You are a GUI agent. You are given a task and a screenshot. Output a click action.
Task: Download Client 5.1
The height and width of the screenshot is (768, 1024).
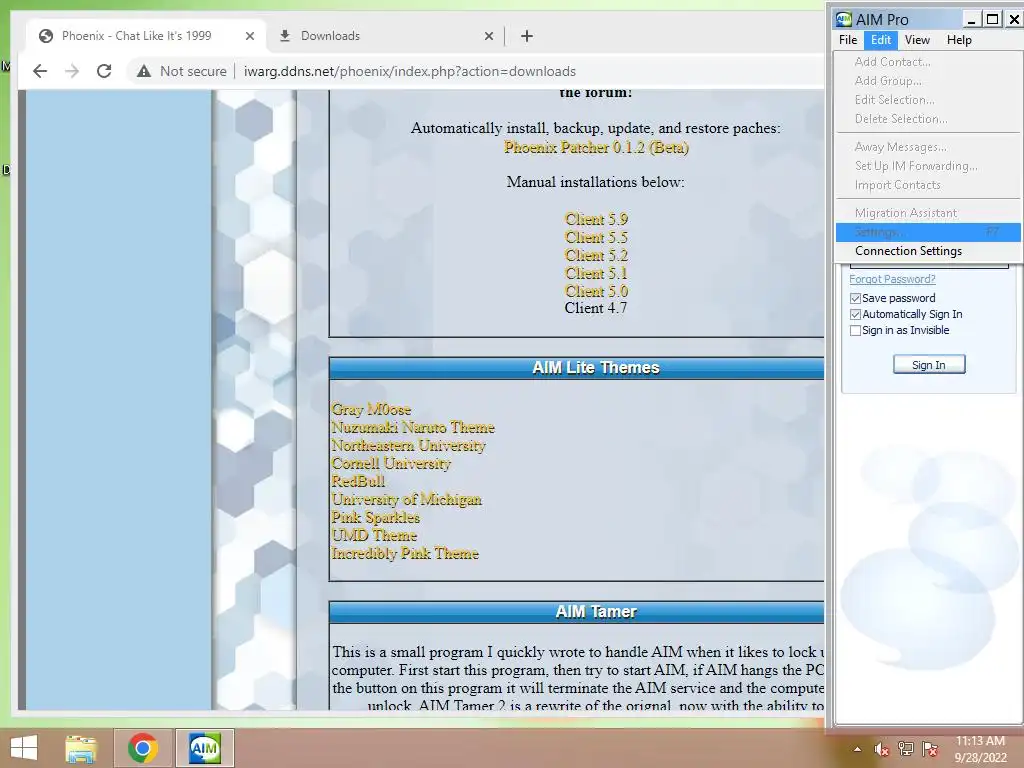(x=596, y=273)
